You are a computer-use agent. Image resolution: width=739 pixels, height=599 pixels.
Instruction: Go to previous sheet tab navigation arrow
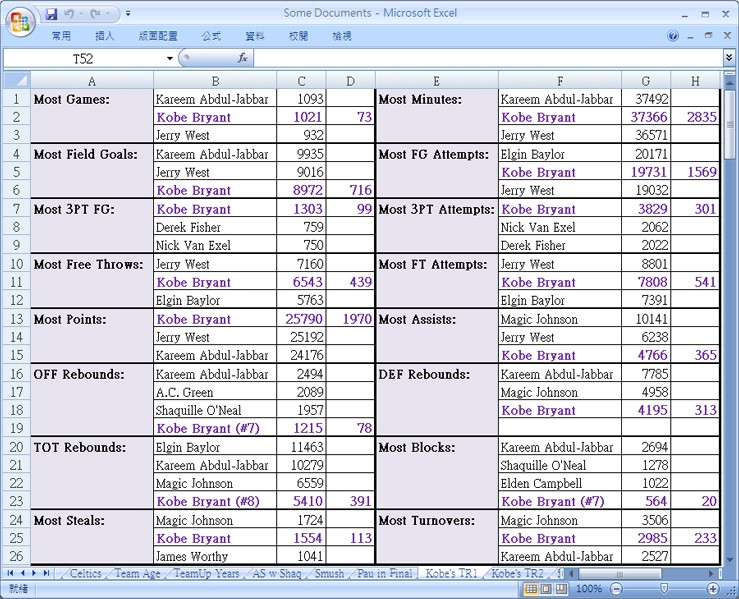22,574
